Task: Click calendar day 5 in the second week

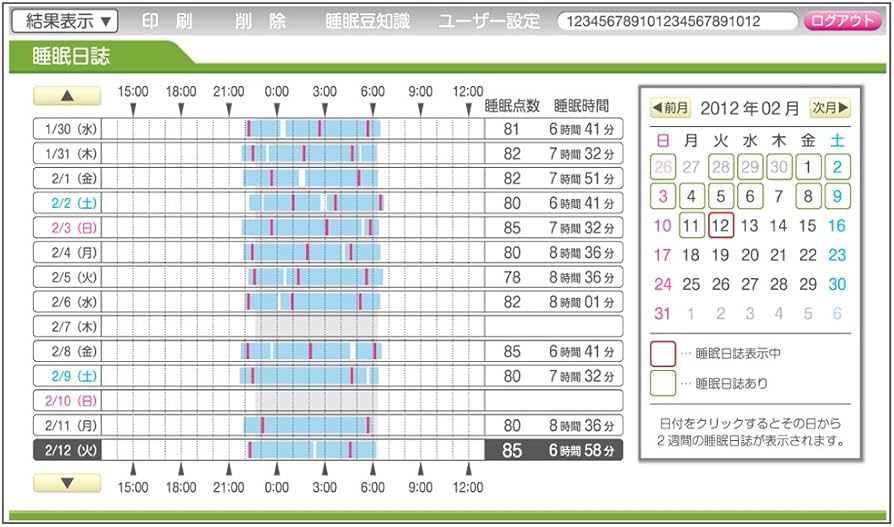Action: [721, 196]
